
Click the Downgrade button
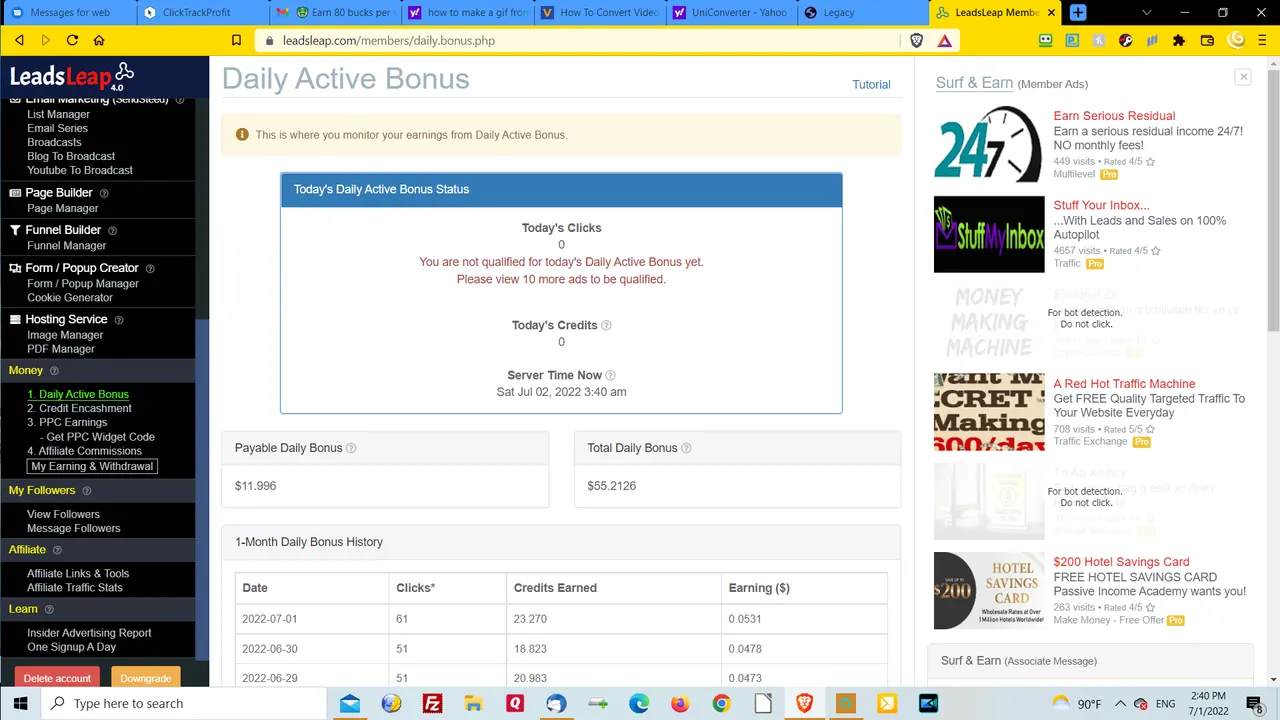(x=146, y=678)
